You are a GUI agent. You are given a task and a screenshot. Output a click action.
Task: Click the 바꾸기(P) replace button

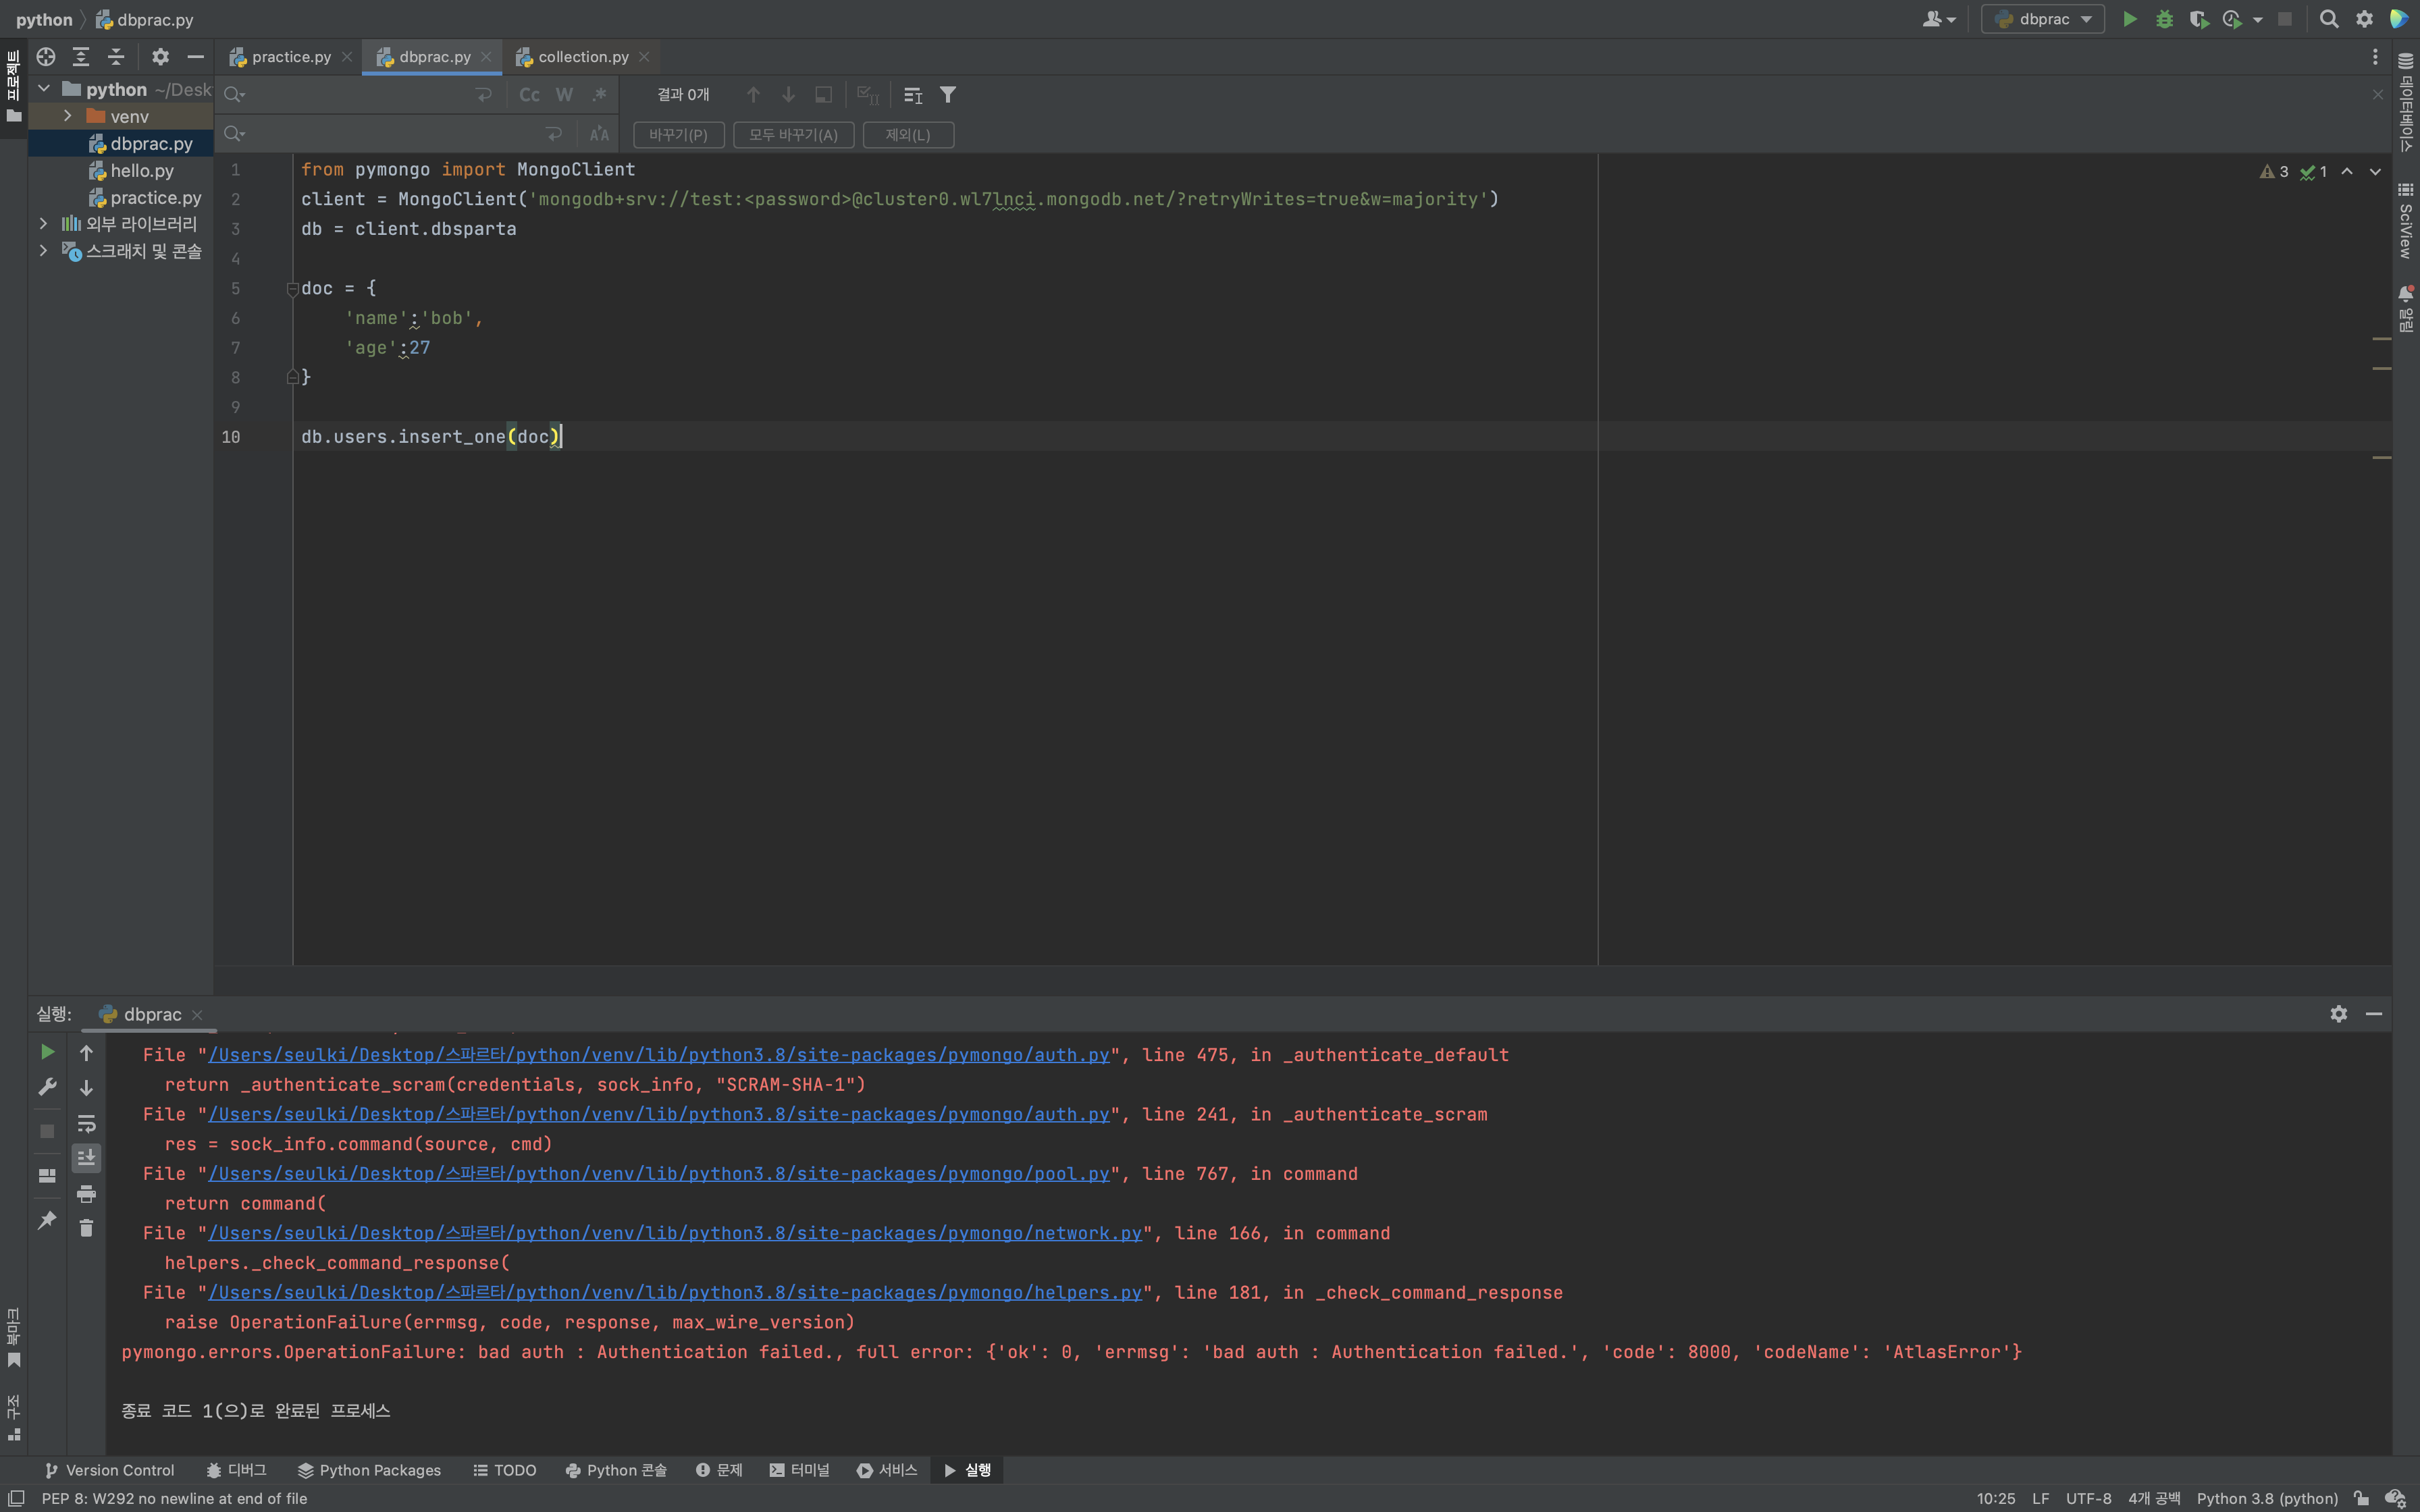point(678,134)
